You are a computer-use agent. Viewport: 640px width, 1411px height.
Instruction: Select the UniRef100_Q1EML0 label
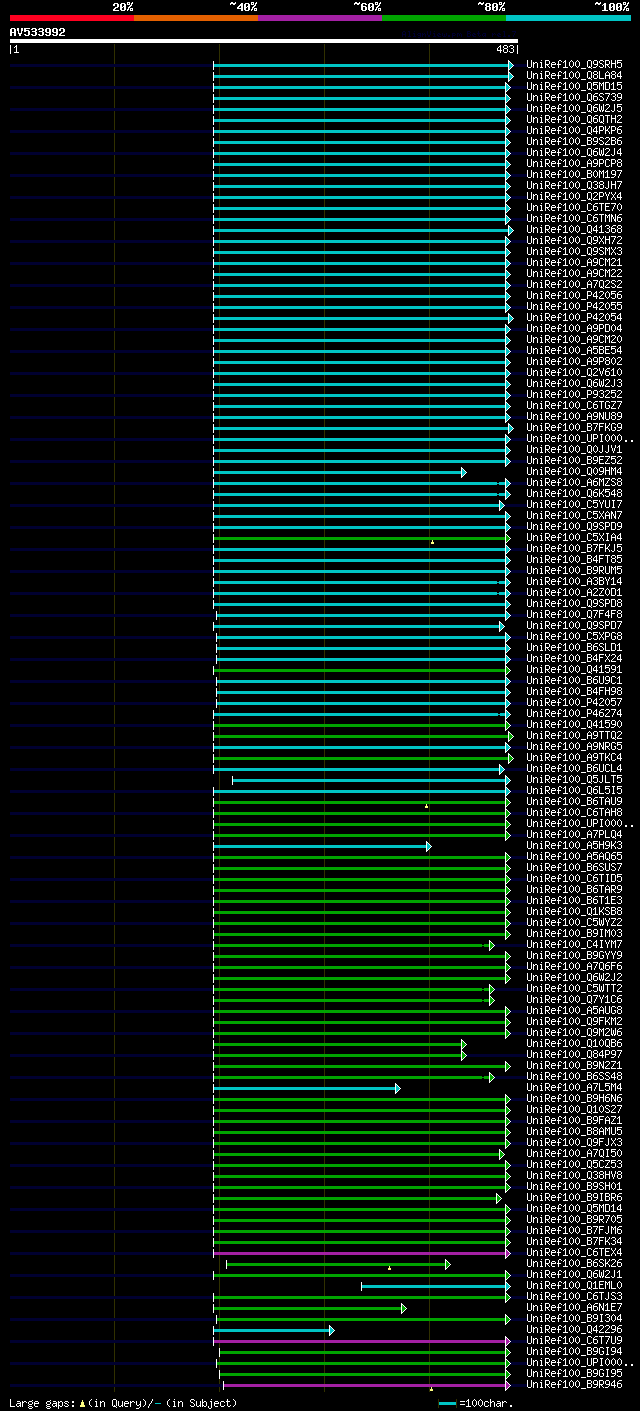574,1285
